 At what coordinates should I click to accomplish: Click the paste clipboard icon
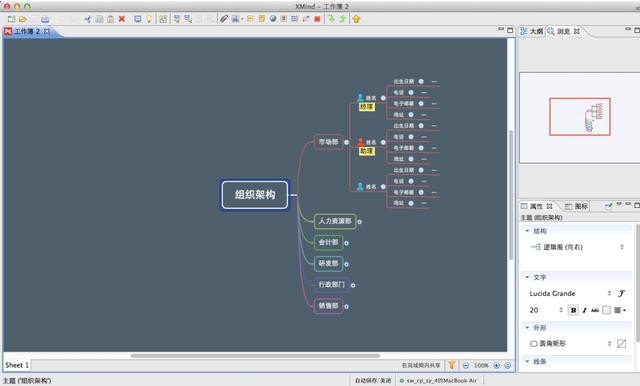110,19
